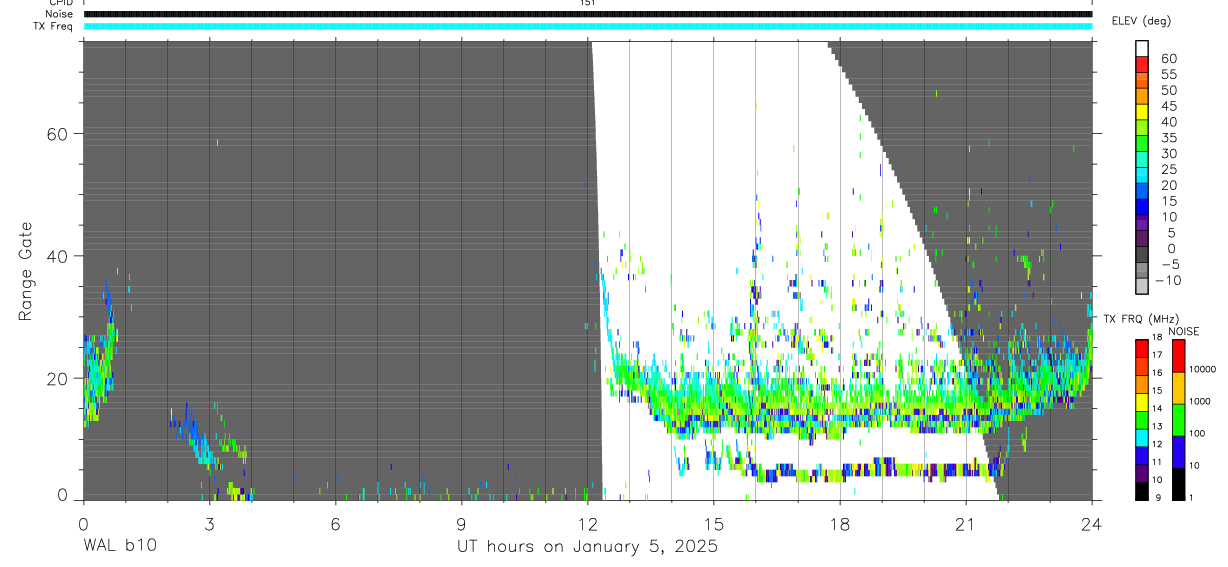1228x567 pixels.
Task: Click the 18 UT hour axis label
Action: (x=840, y=524)
